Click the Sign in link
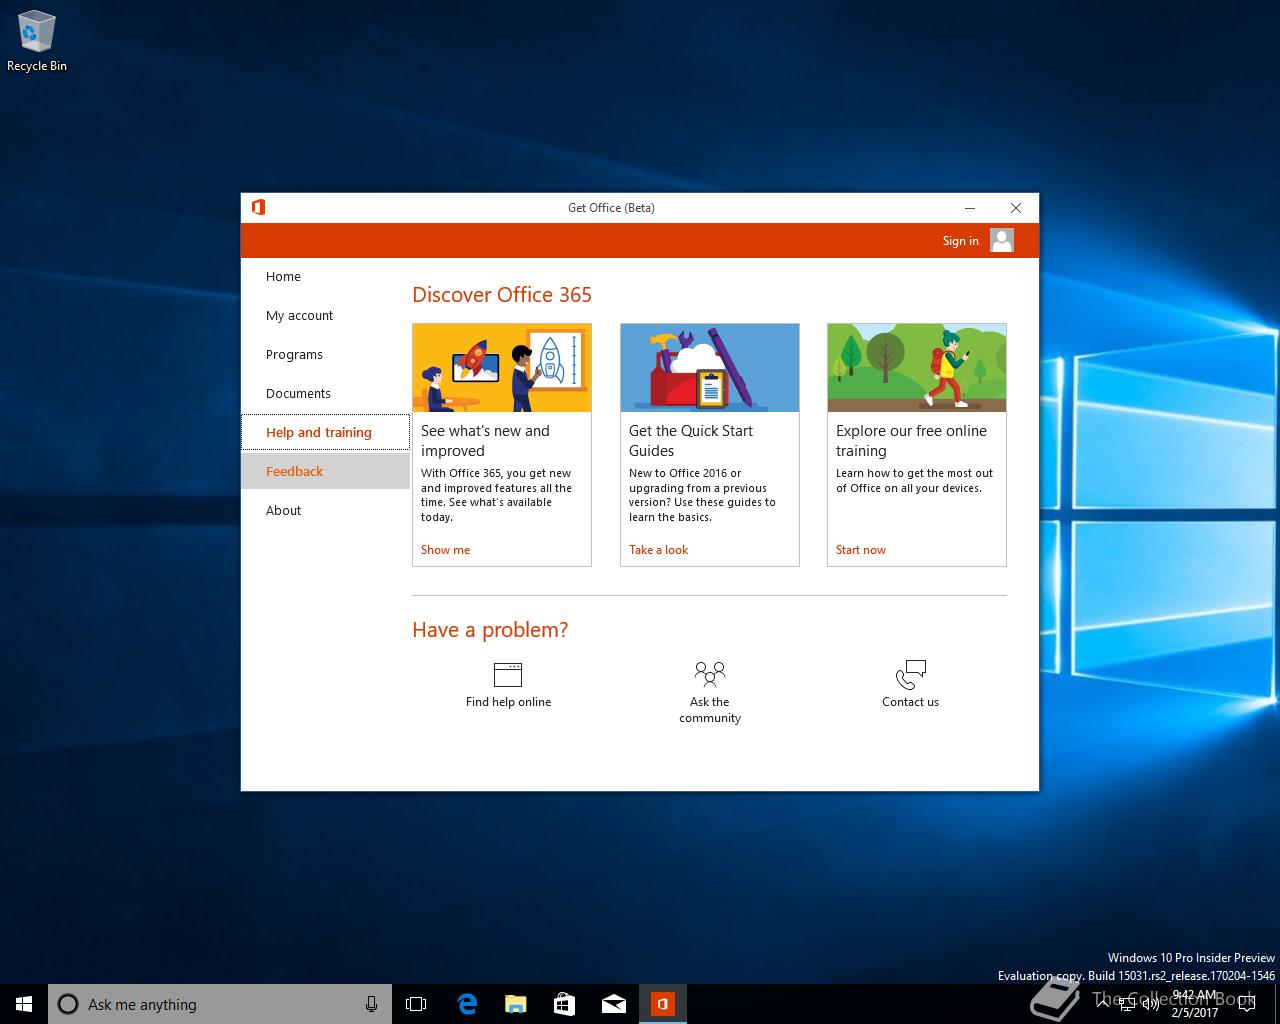 click(x=960, y=241)
